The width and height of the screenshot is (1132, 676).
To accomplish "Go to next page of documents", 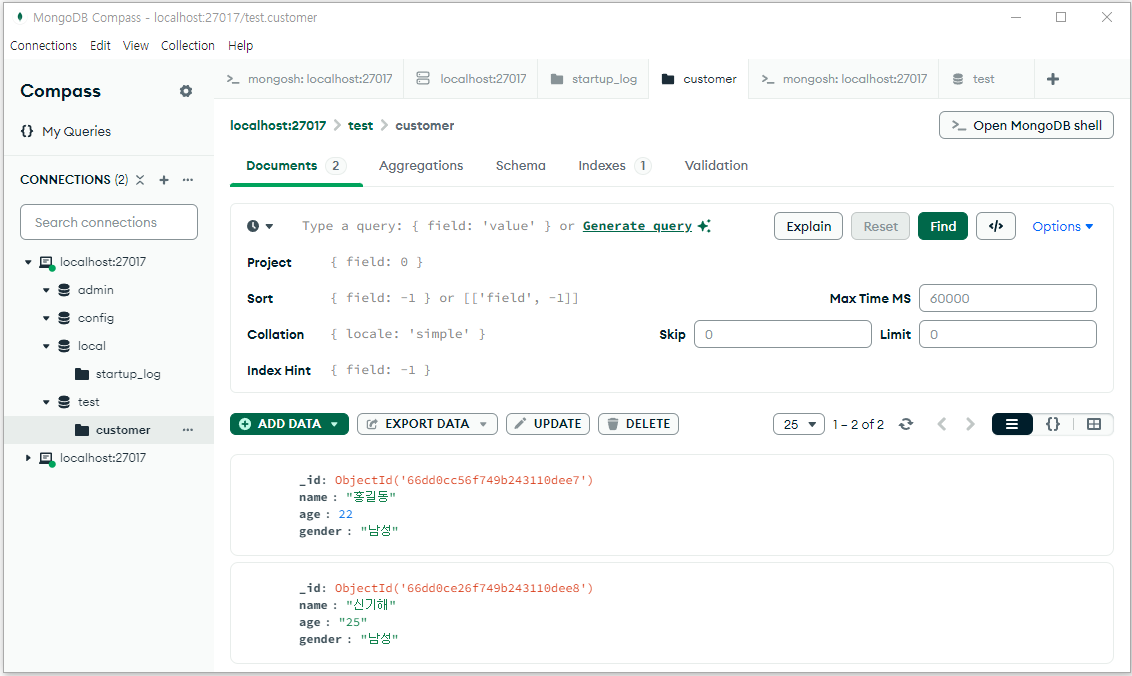I will (970, 424).
